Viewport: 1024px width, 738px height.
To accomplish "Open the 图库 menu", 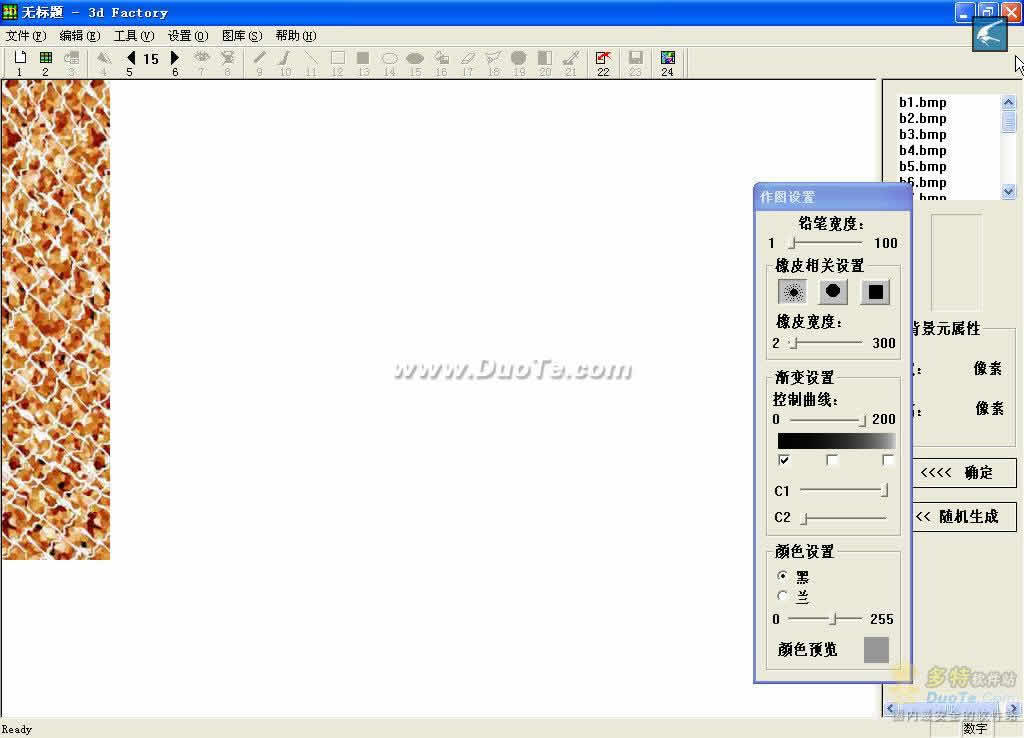I will point(241,36).
